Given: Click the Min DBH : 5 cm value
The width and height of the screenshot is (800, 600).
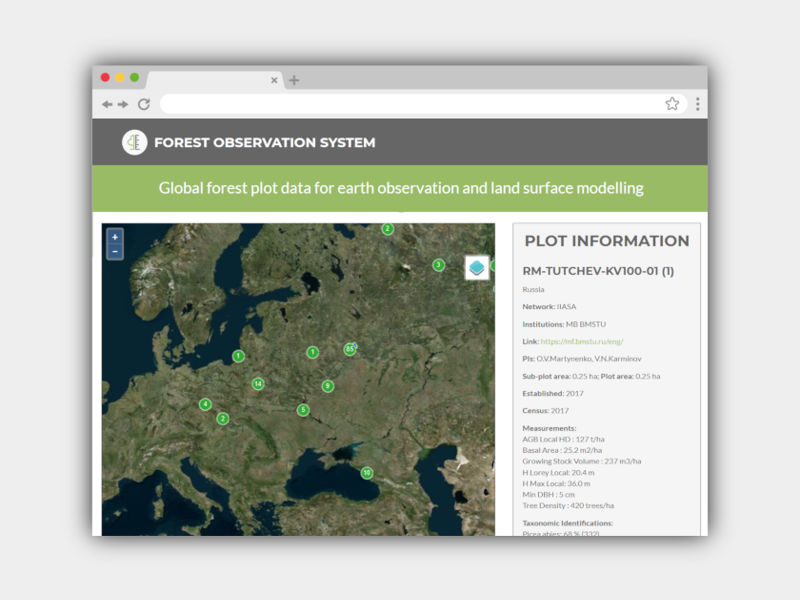Looking at the screenshot, I should click(548, 494).
